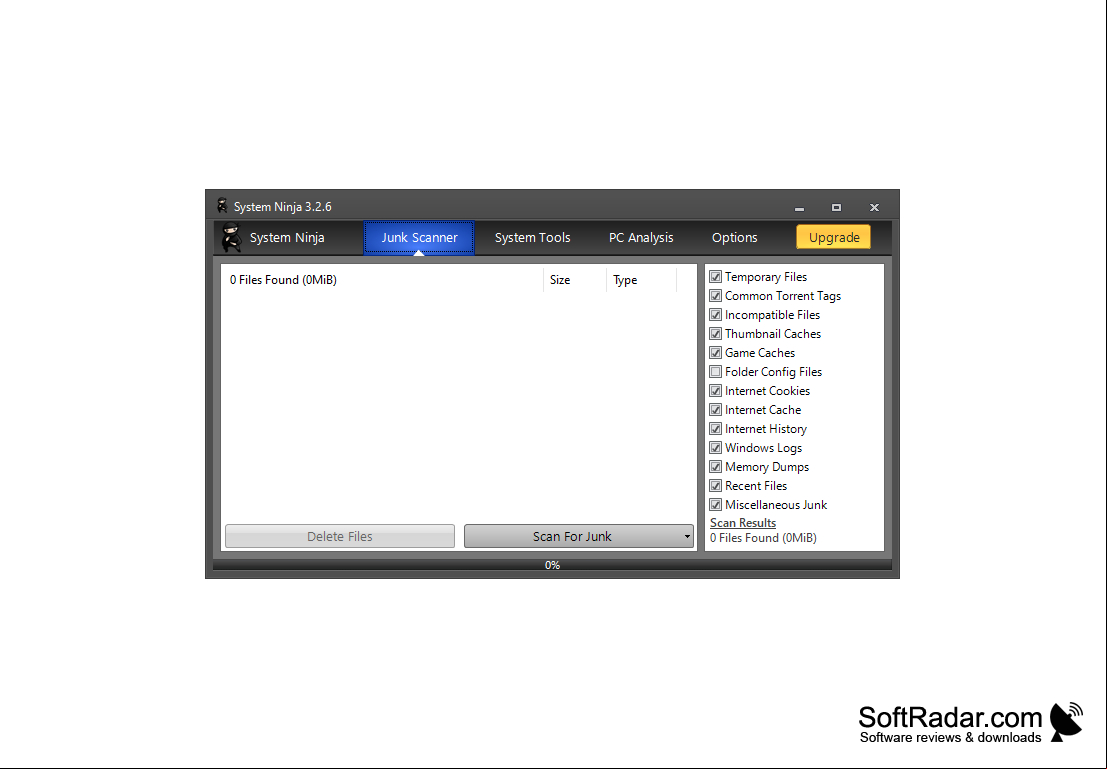This screenshot has width=1107, height=769.
Task: Click the System Ninja 3.2.6 title text
Action: pyautogui.click(x=282, y=207)
